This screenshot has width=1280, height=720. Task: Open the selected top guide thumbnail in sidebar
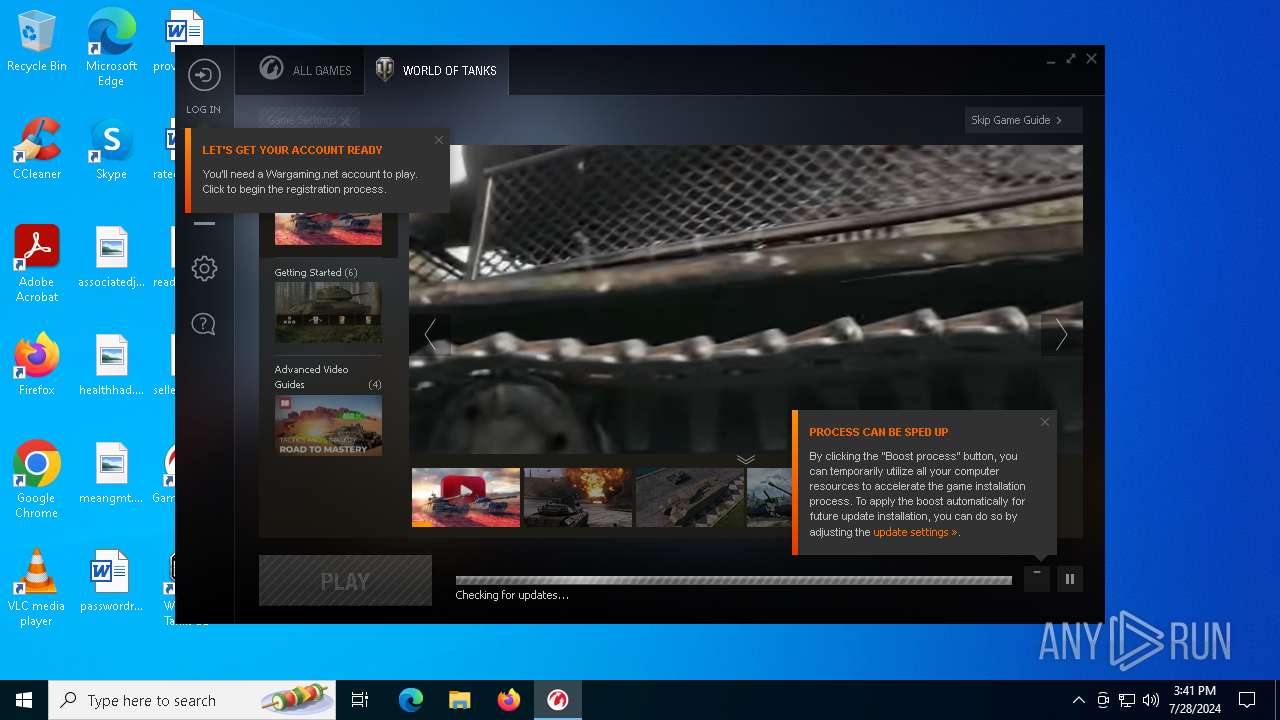pos(328,228)
